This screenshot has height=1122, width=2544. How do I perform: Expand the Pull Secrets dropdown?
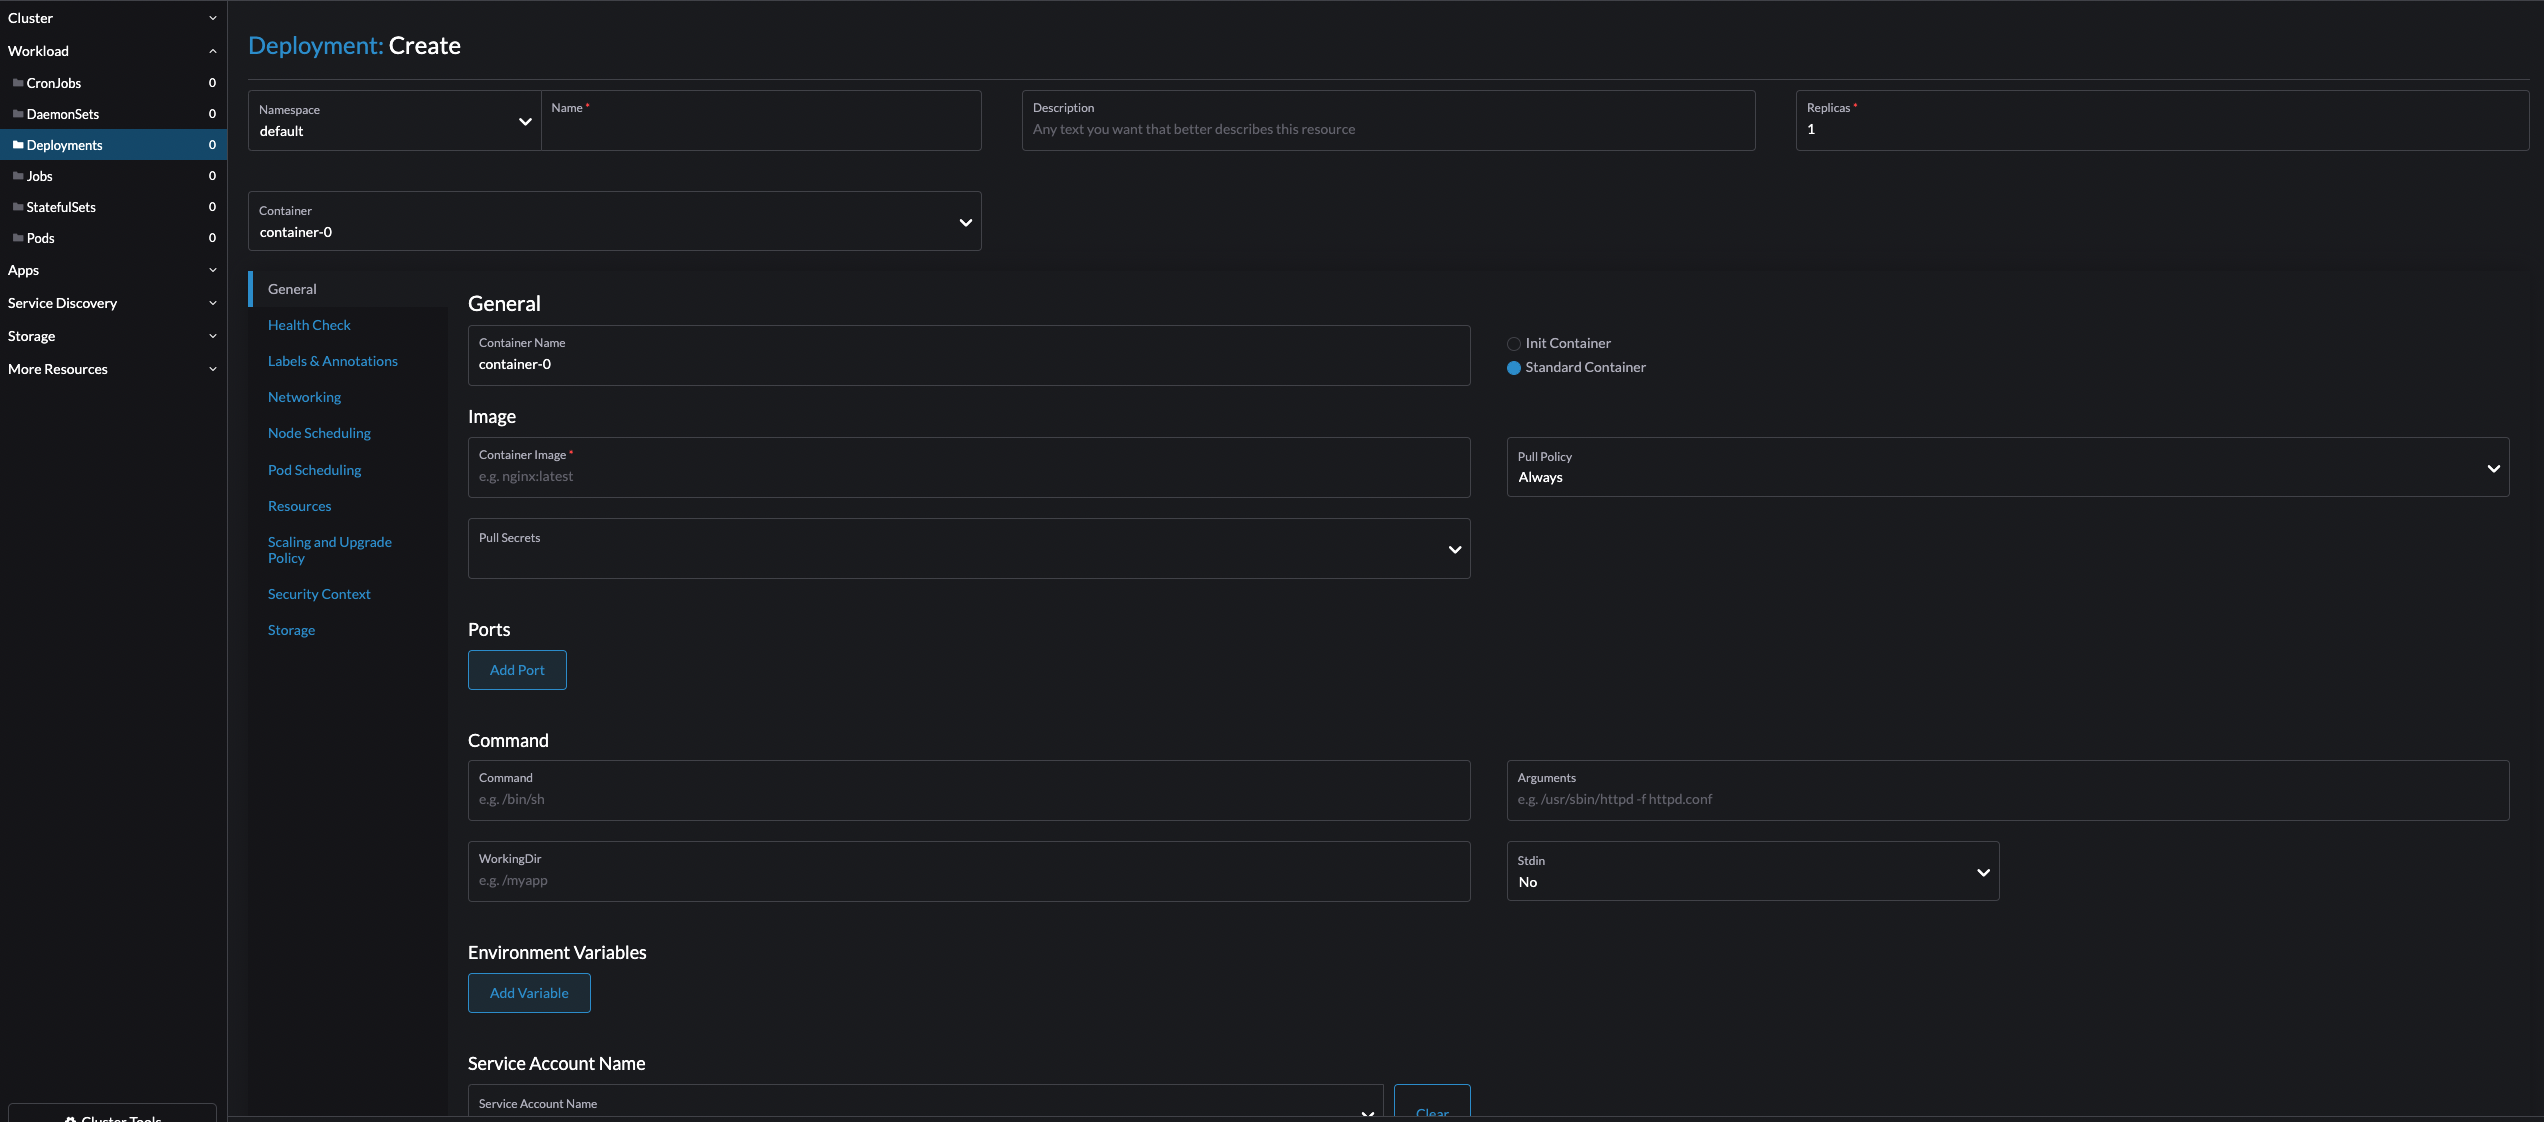pos(969,548)
